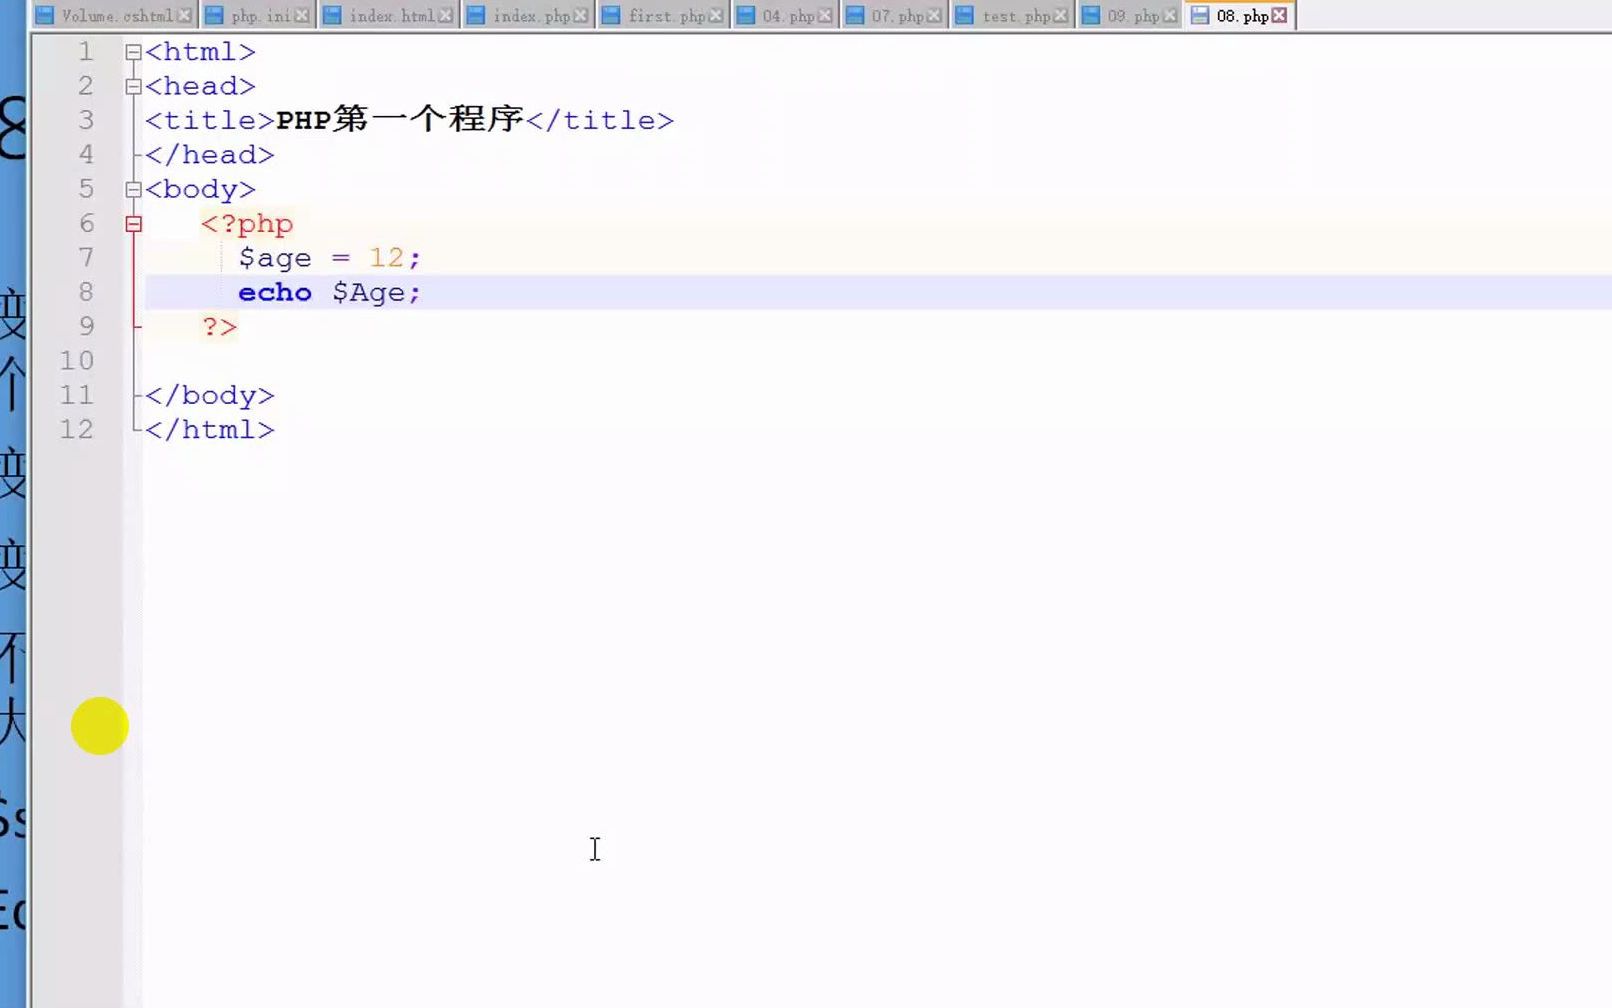Close the 07.php tab

[x=933, y=16]
